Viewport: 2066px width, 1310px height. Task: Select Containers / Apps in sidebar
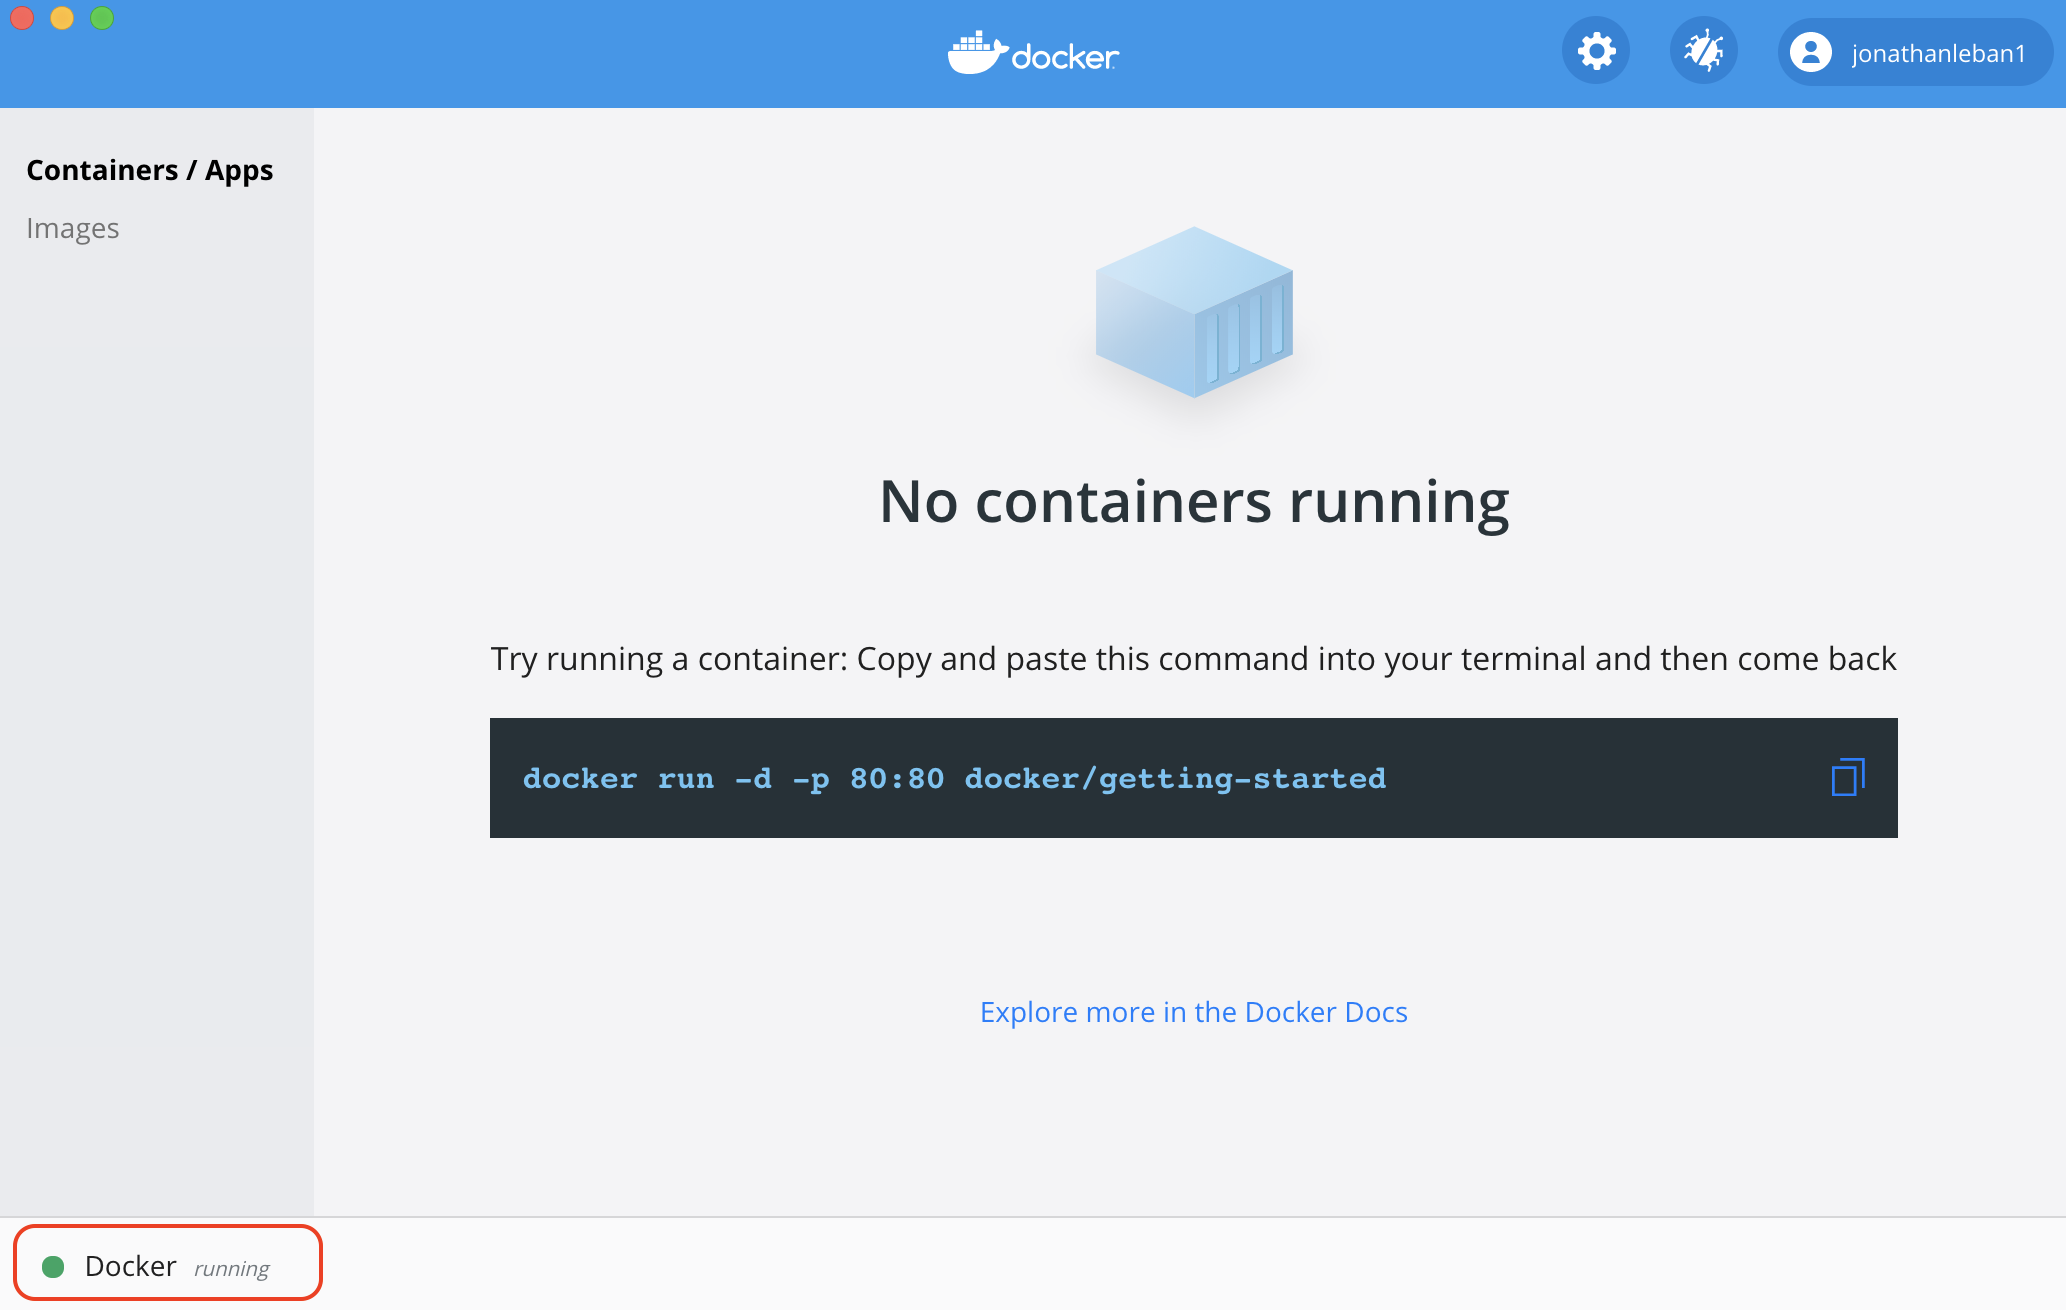[150, 170]
